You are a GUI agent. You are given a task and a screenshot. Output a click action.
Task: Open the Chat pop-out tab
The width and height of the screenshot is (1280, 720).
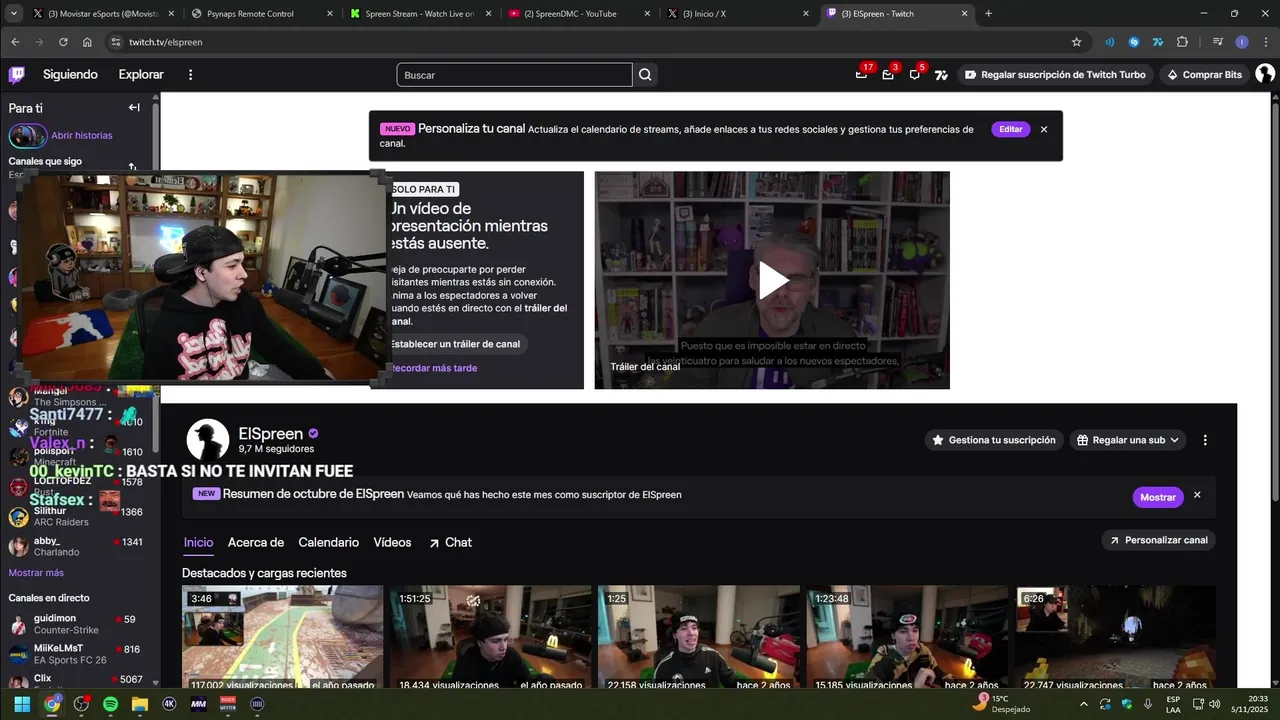tap(450, 542)
